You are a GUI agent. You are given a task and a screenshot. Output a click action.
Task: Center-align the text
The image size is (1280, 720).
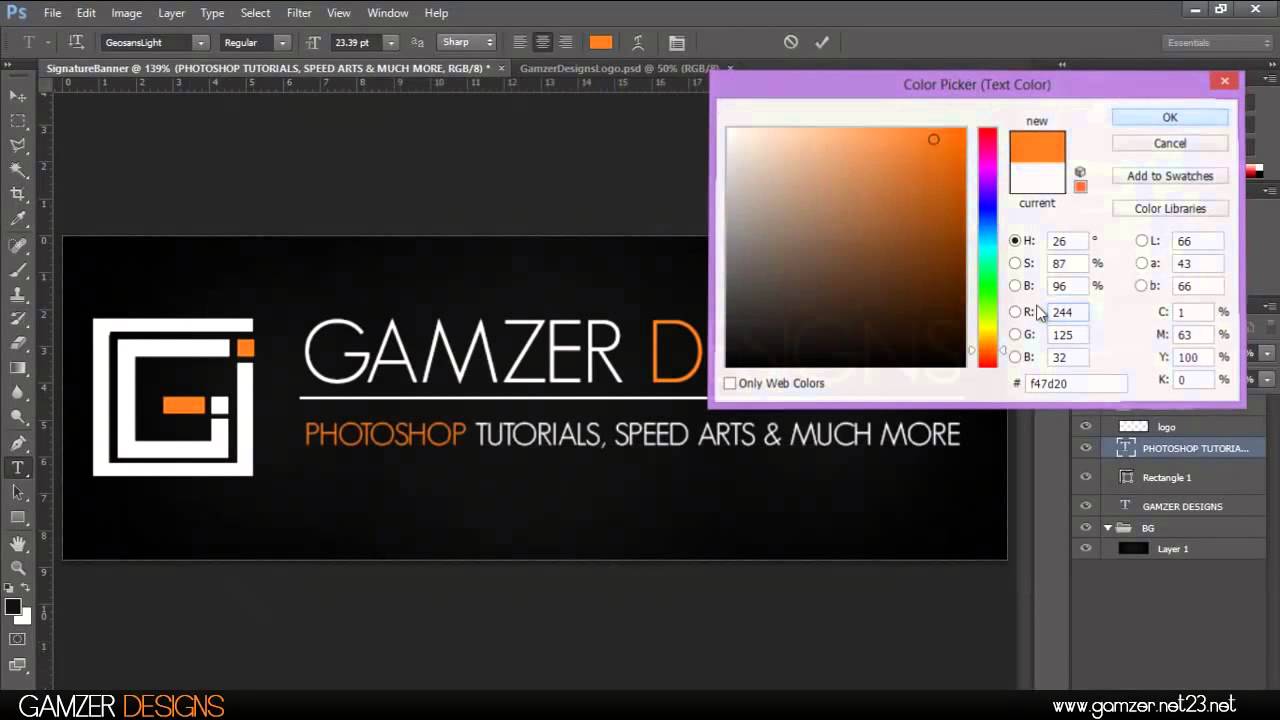[543, 42]
